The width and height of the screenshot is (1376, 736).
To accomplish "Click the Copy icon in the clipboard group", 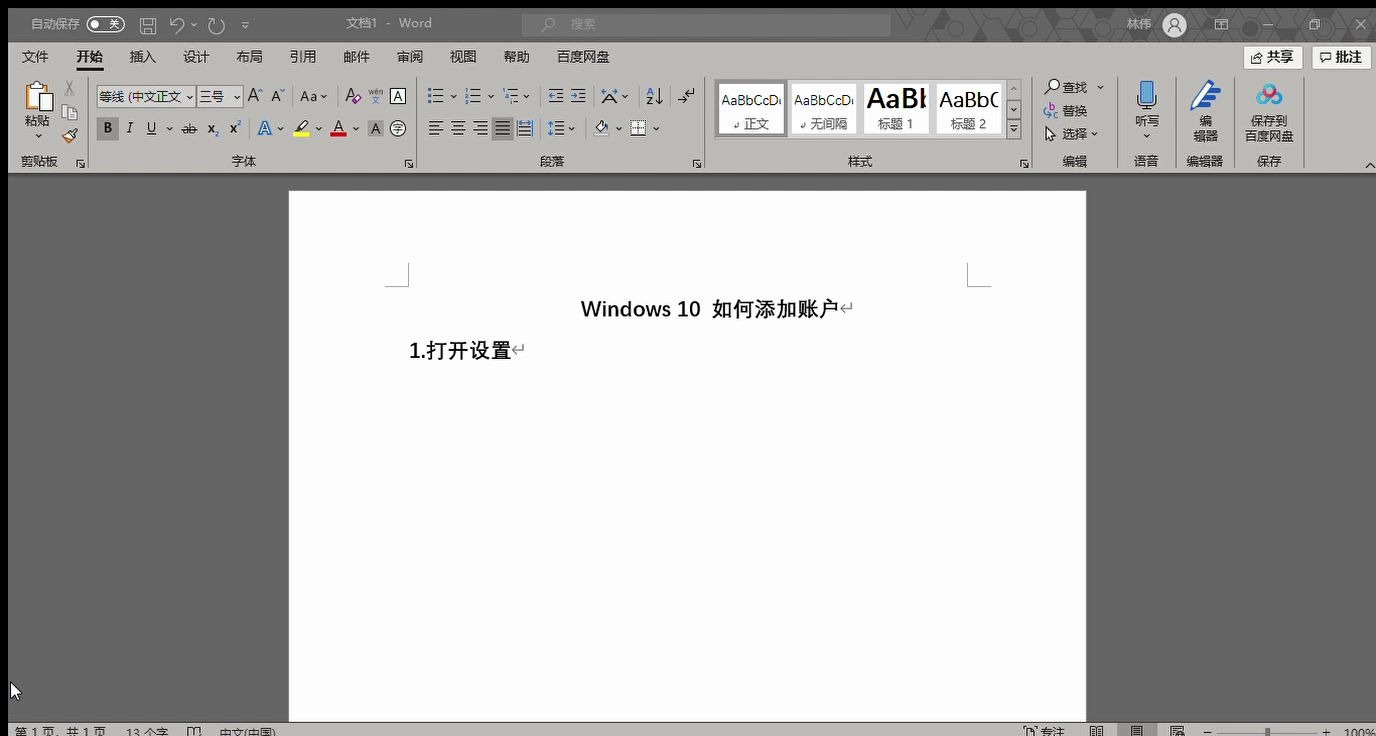I will click(69, 112).
